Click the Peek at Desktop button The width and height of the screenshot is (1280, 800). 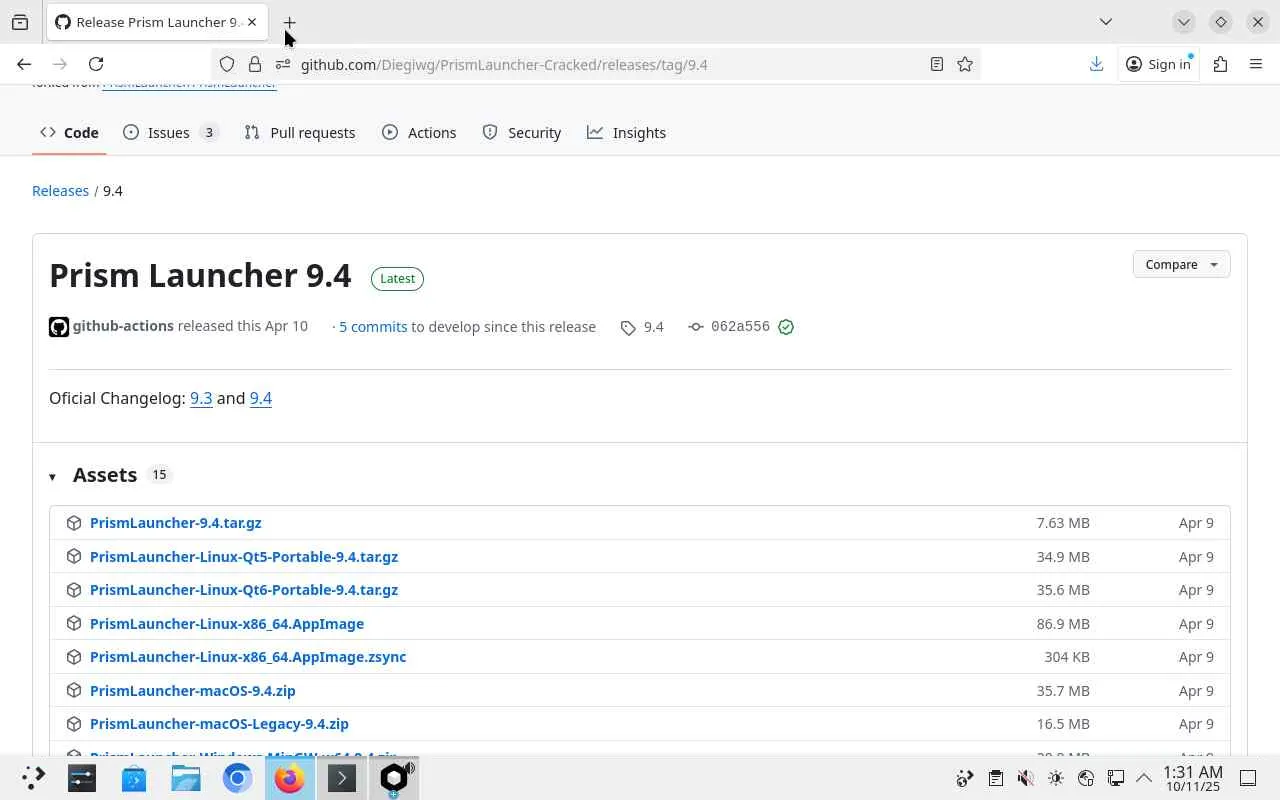click(1248, 778)
